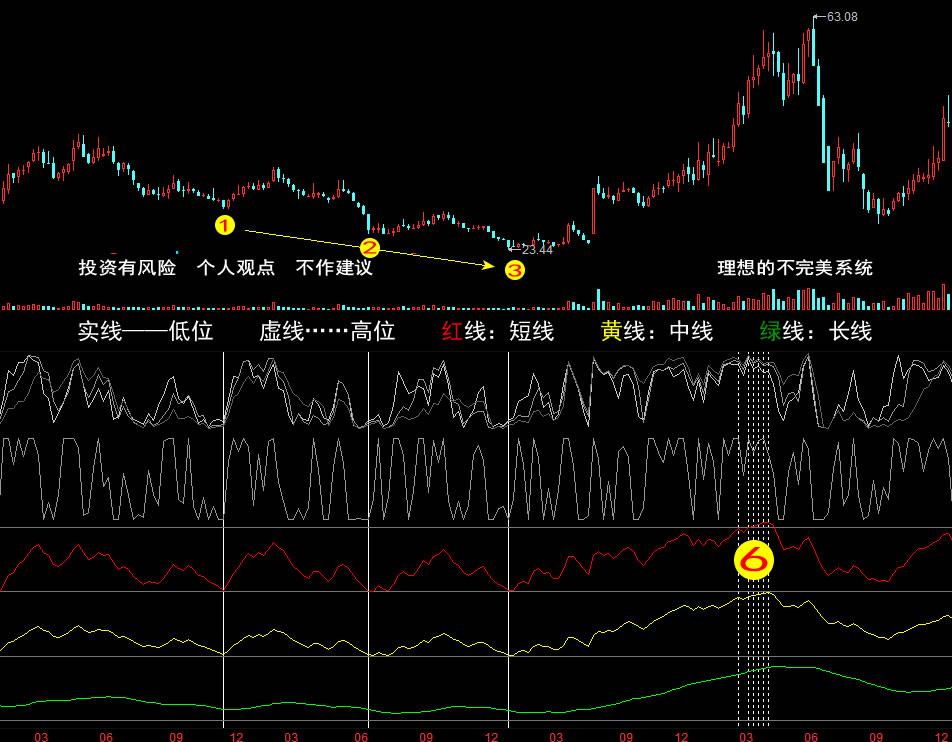This screenshot has width=952, height=742.
Task: Select the large yellow marker numbered 6
Action: (x=754, y=561)
